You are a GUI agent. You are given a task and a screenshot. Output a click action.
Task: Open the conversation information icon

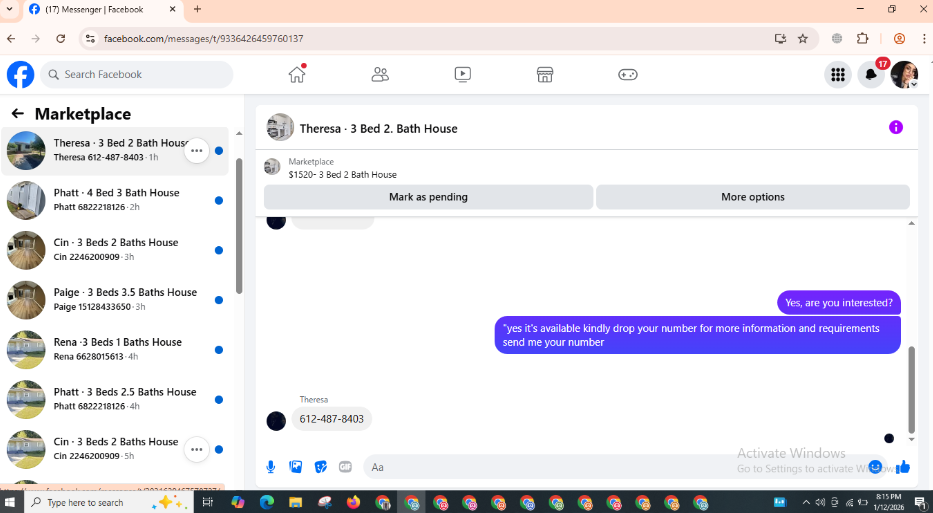(x=896, y=127)
